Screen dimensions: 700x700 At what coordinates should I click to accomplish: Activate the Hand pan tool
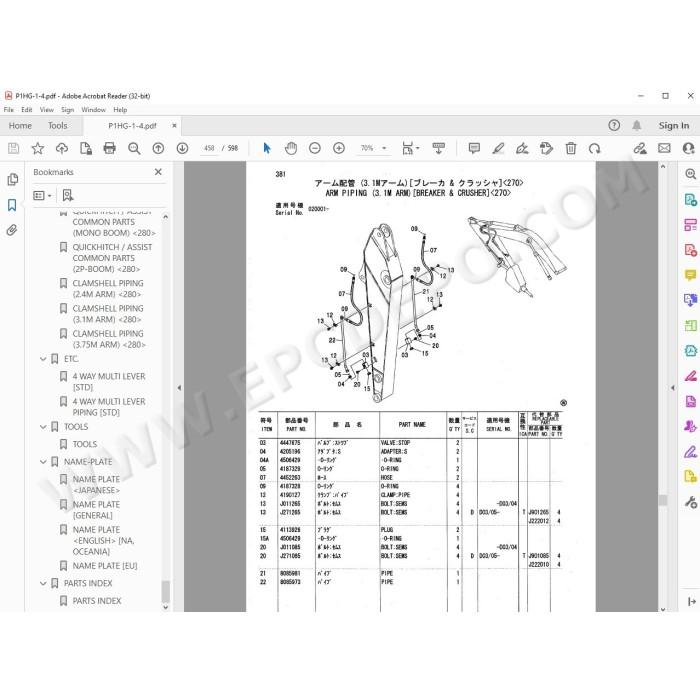[x=291, y=148]
